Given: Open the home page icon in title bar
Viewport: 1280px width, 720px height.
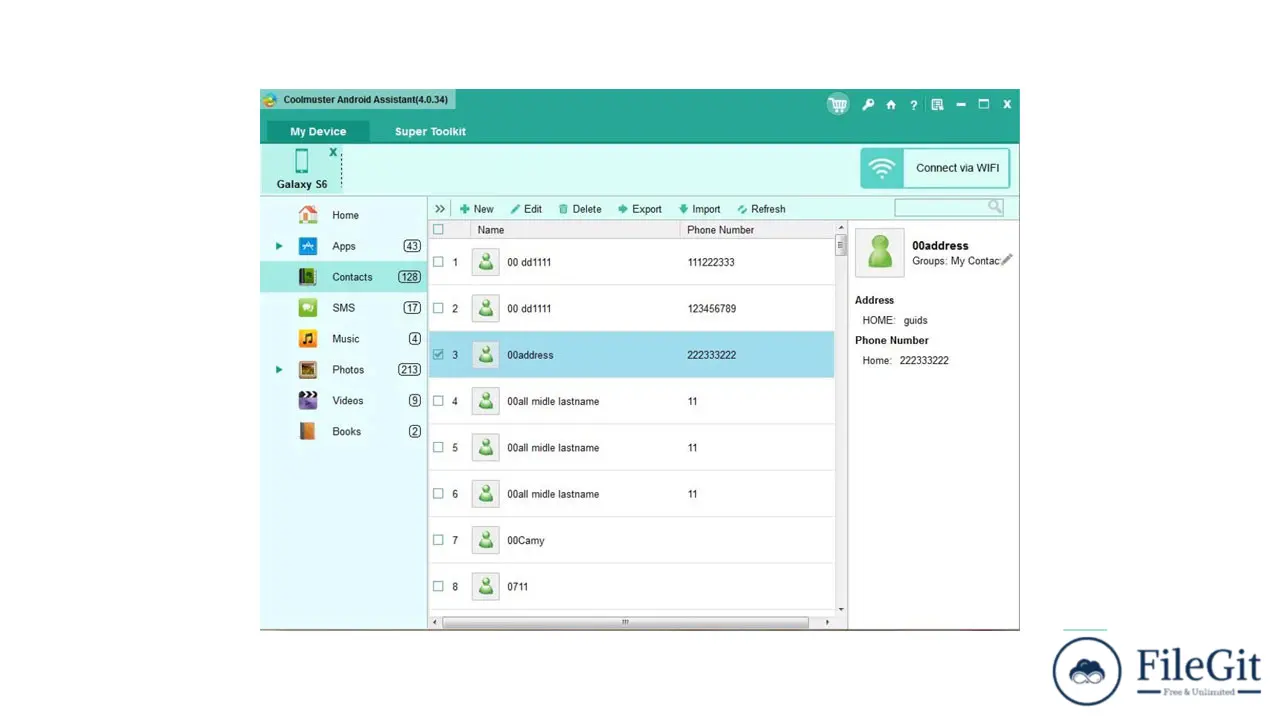Looking at the screenshot, I should [891, 104].
